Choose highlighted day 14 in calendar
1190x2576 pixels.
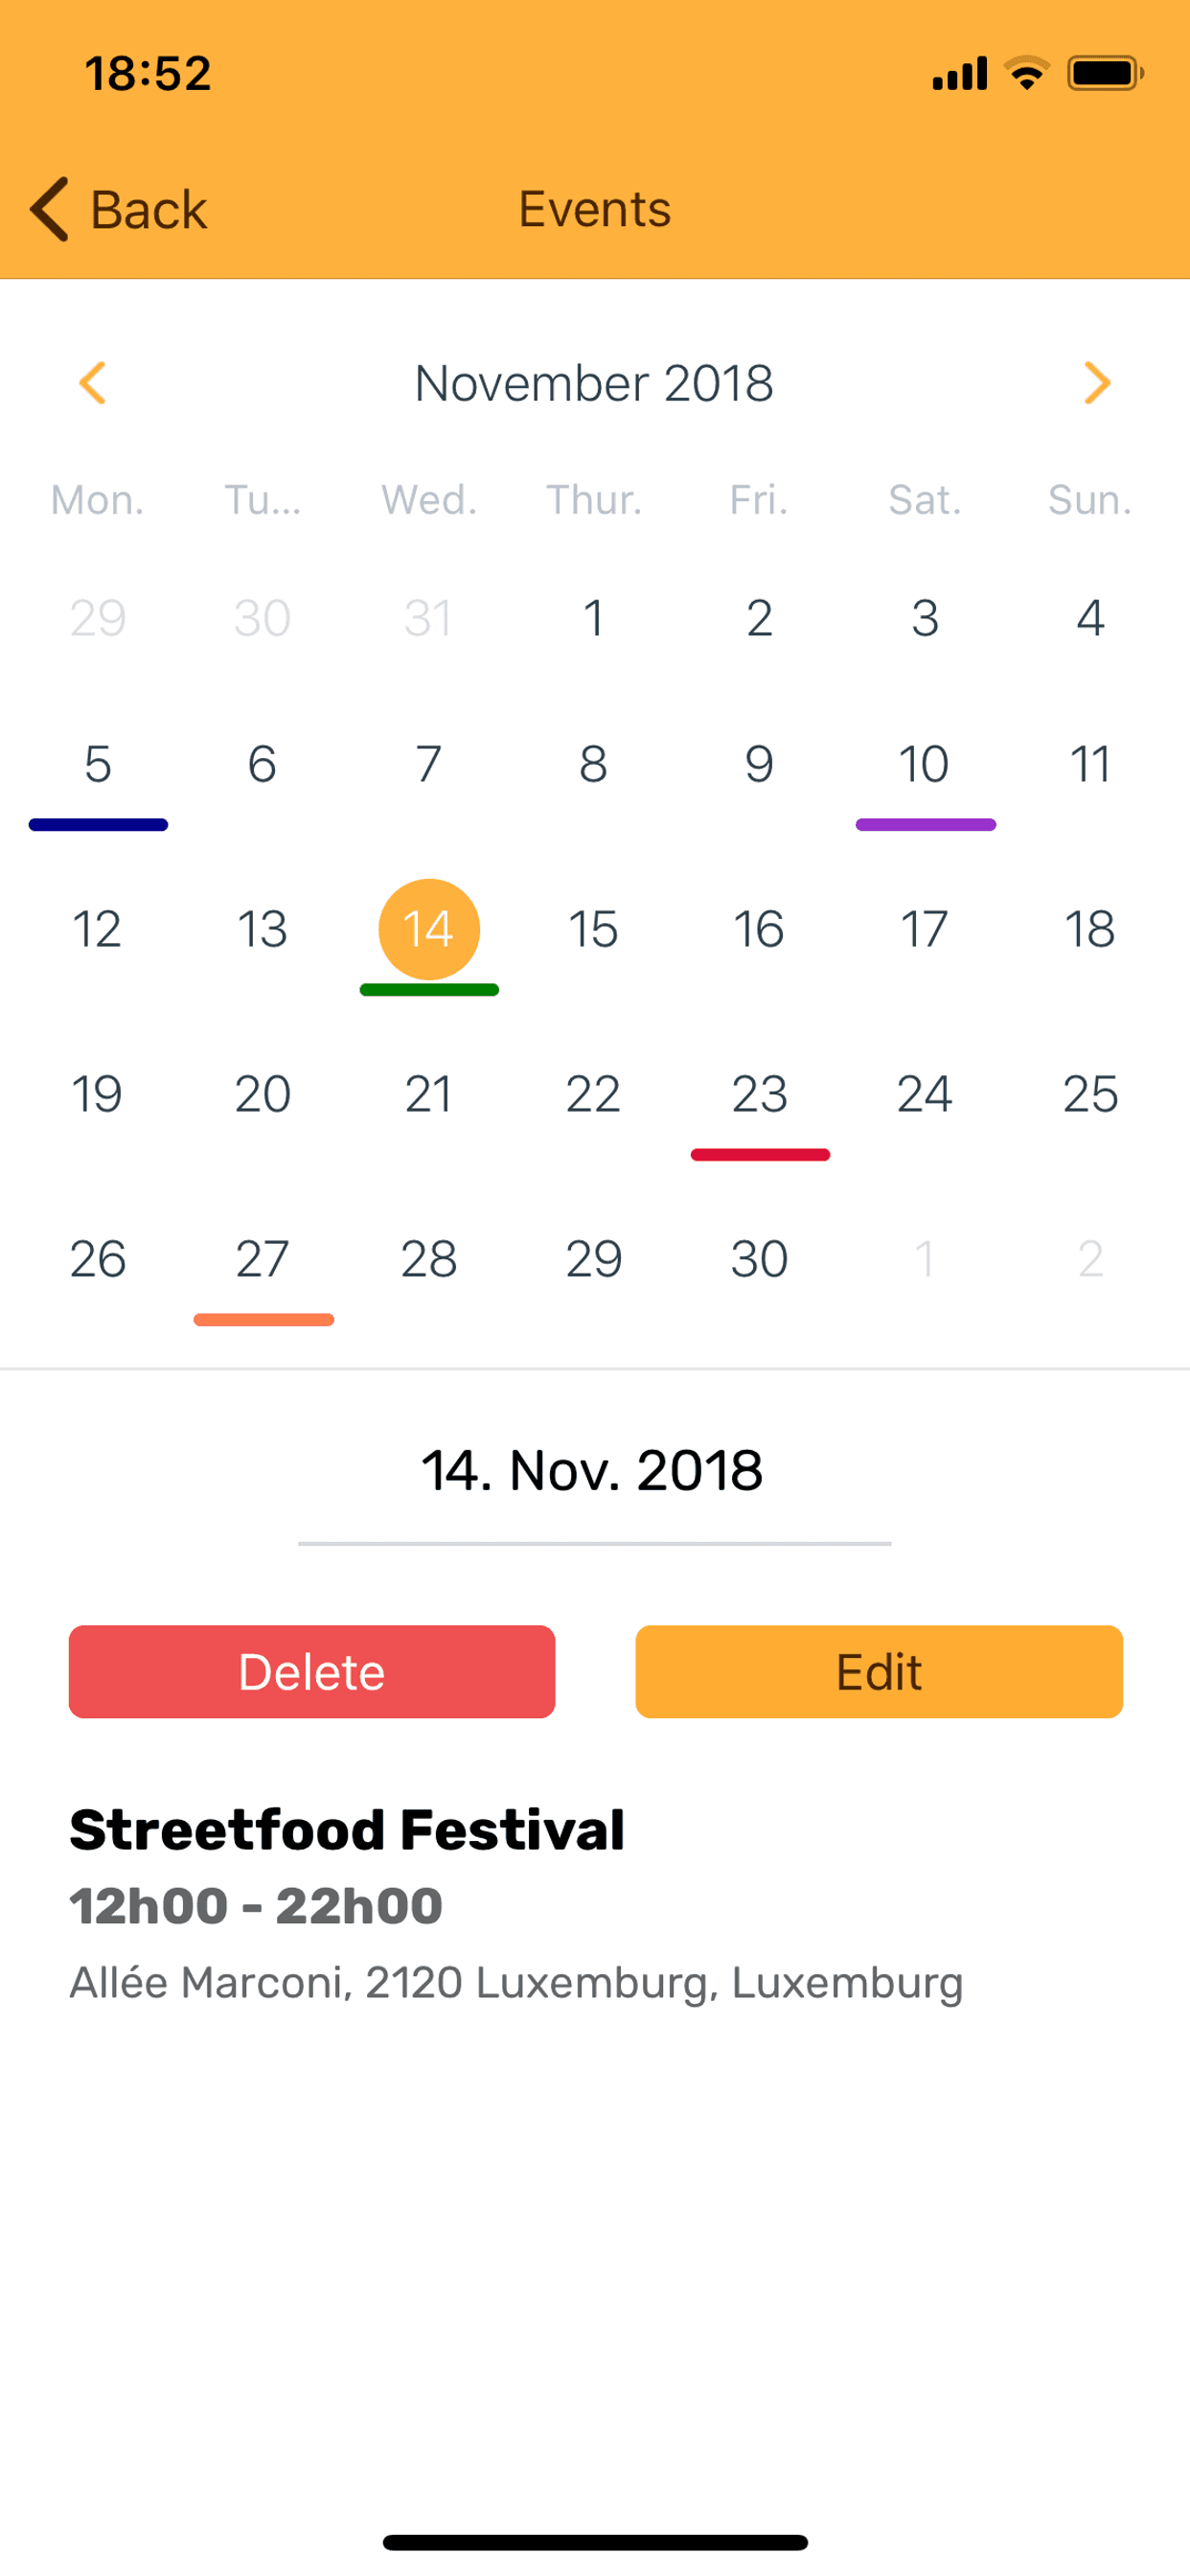point(429,929)
